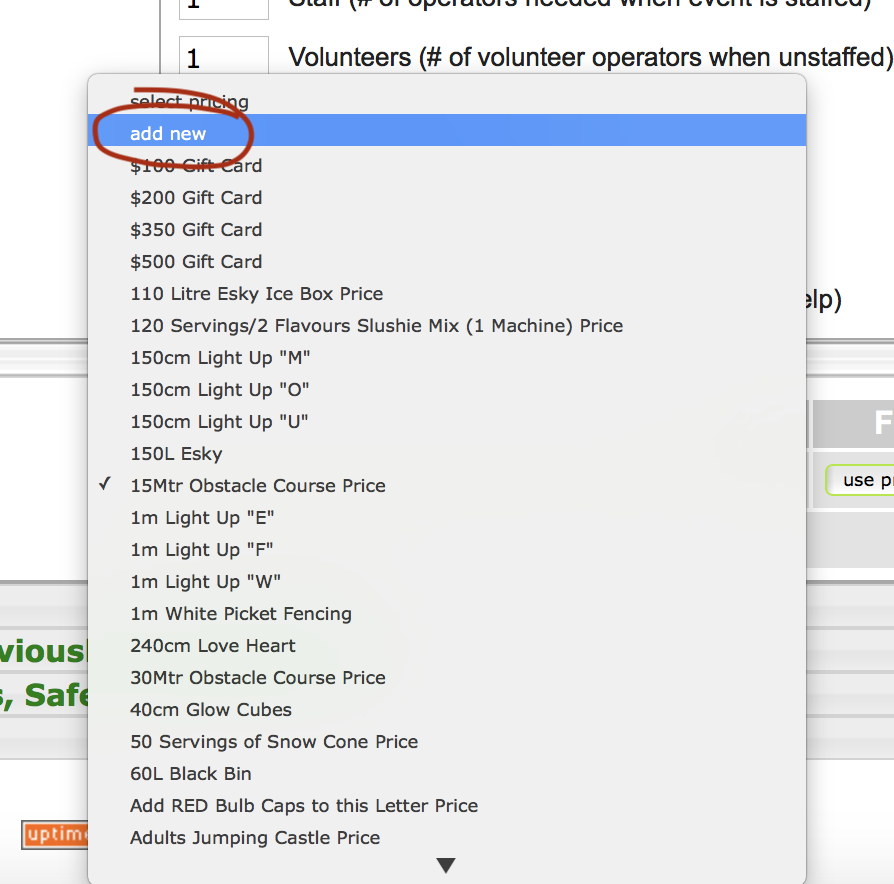Choose the 240cm Love Heart option
Screen dimensions: 894x884
click(x=212, y=646)
